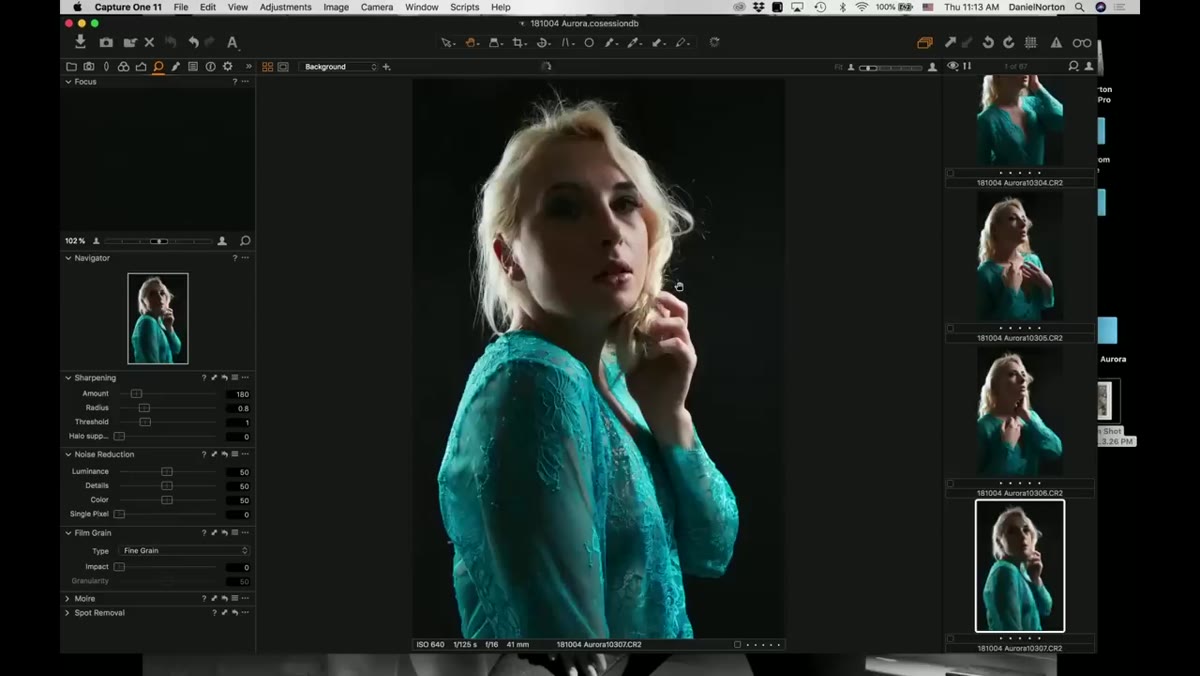Image resolution: width=1200 pixels, height=676 pixels.
Task: Reset the Sharpening panel adjustments
Action: coord(224,378)
